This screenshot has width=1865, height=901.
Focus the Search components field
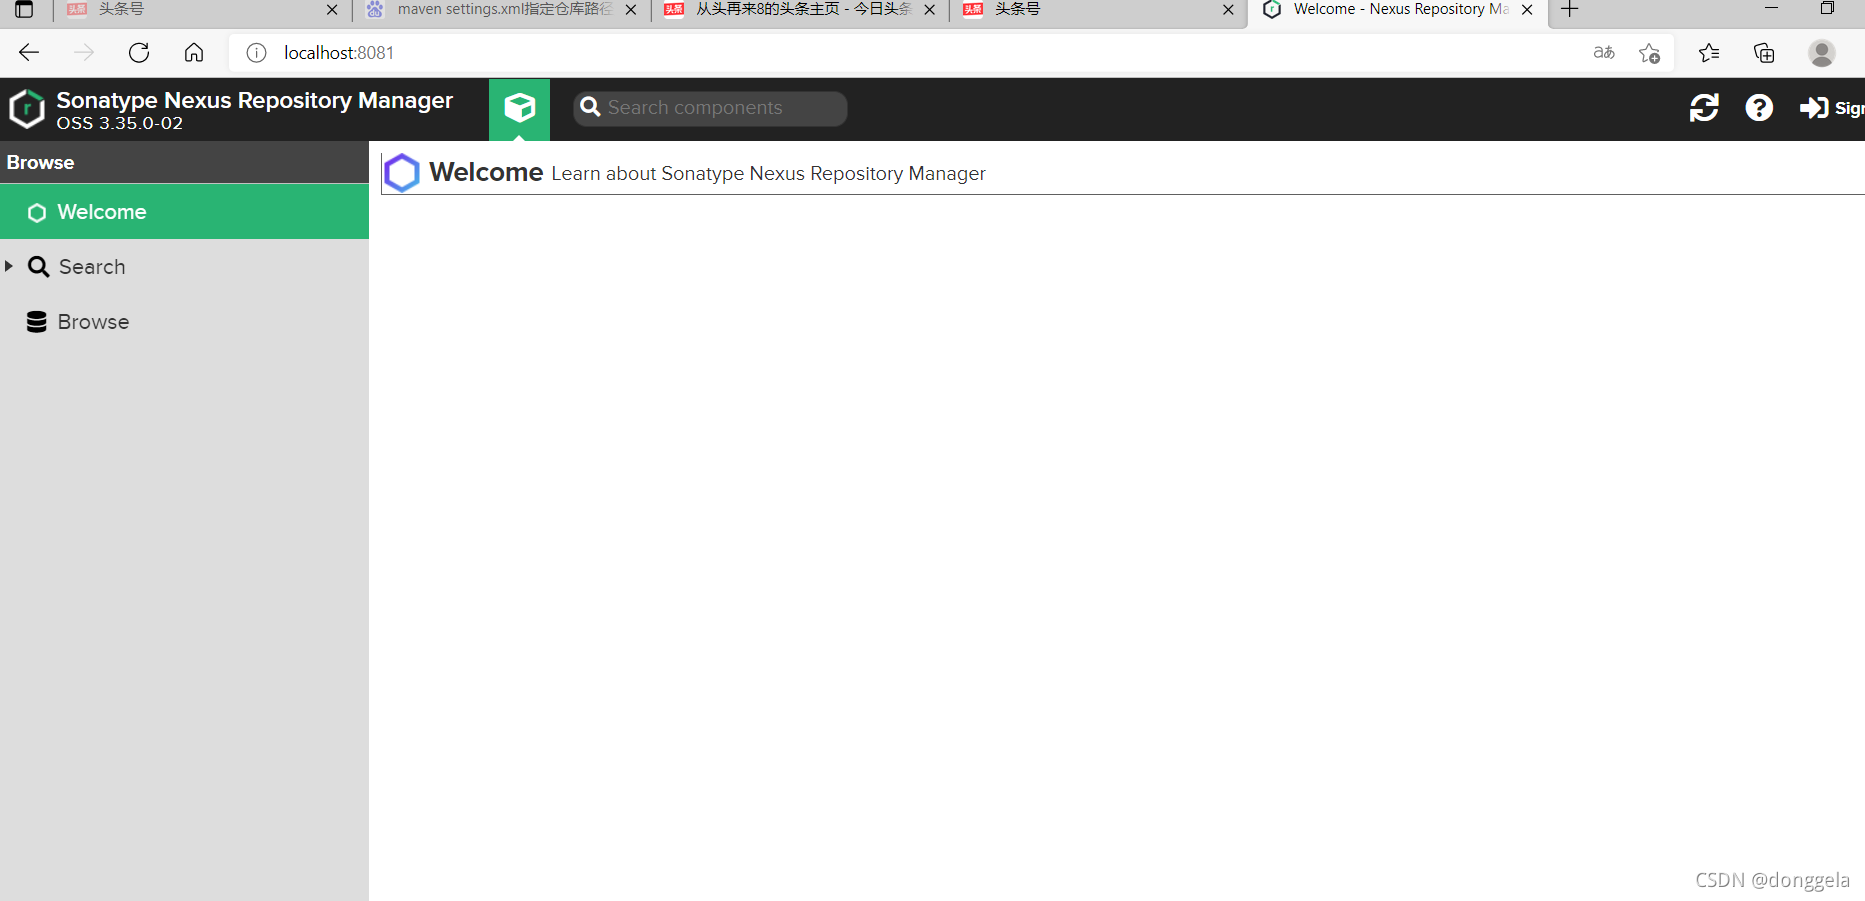coord(710,108)
